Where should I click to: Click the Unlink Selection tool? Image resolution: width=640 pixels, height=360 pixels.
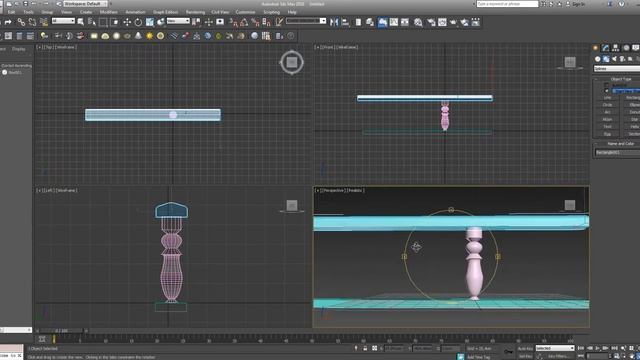coord(32,22)
